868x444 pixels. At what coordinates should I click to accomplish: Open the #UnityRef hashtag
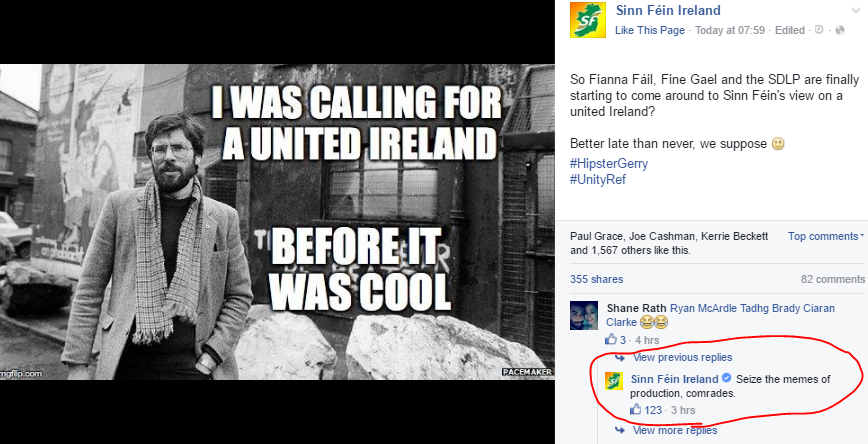(x=598, y=179)
